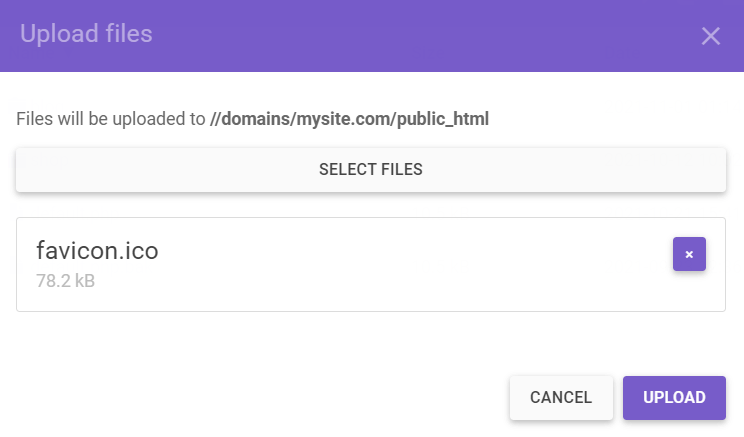
Task: Click the purple dialog header bar
Action: point(400,36)
